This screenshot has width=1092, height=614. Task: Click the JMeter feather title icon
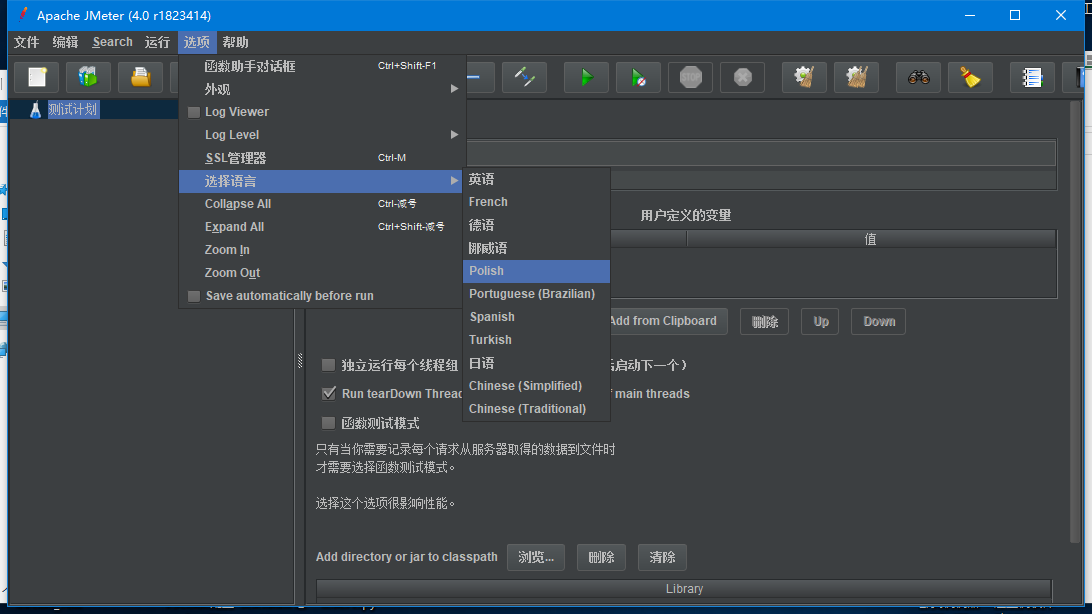[23, 14]
